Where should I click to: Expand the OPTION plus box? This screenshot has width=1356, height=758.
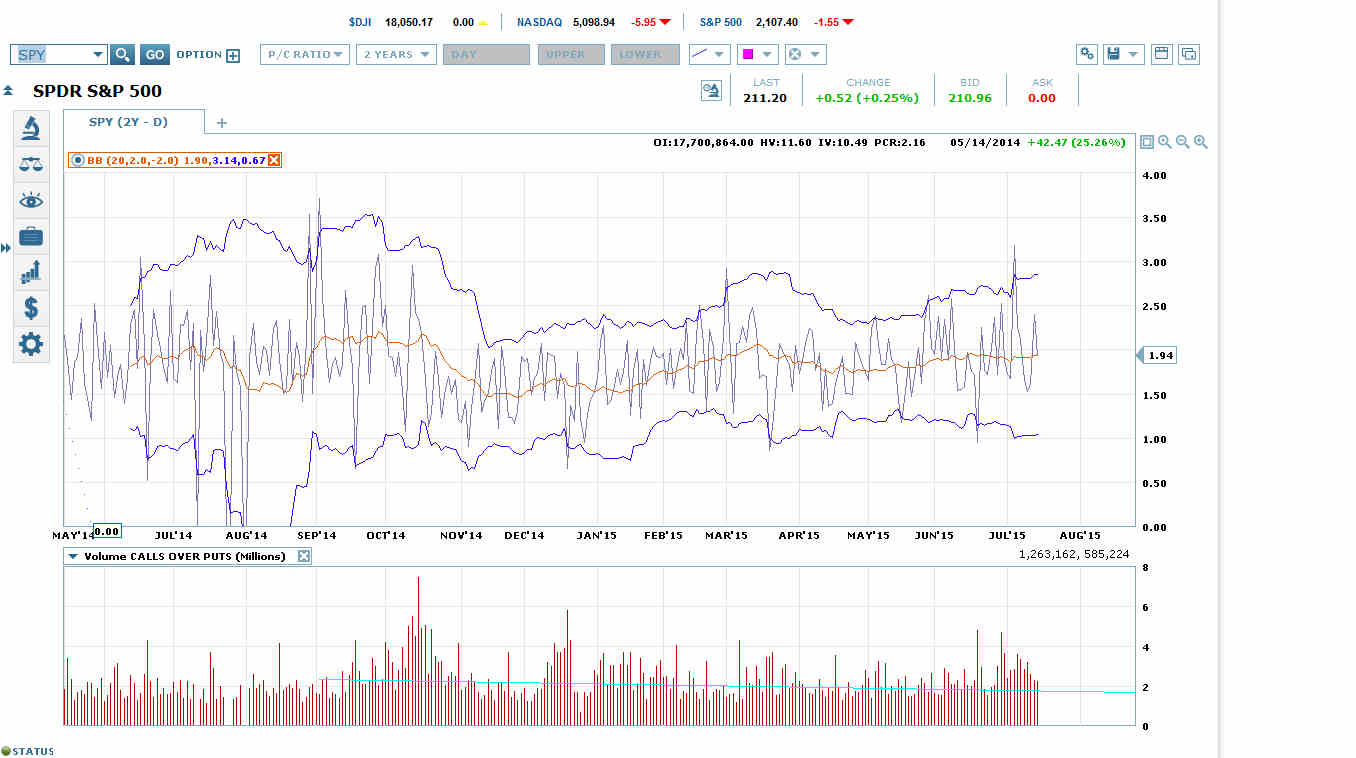tap(233, 56)
